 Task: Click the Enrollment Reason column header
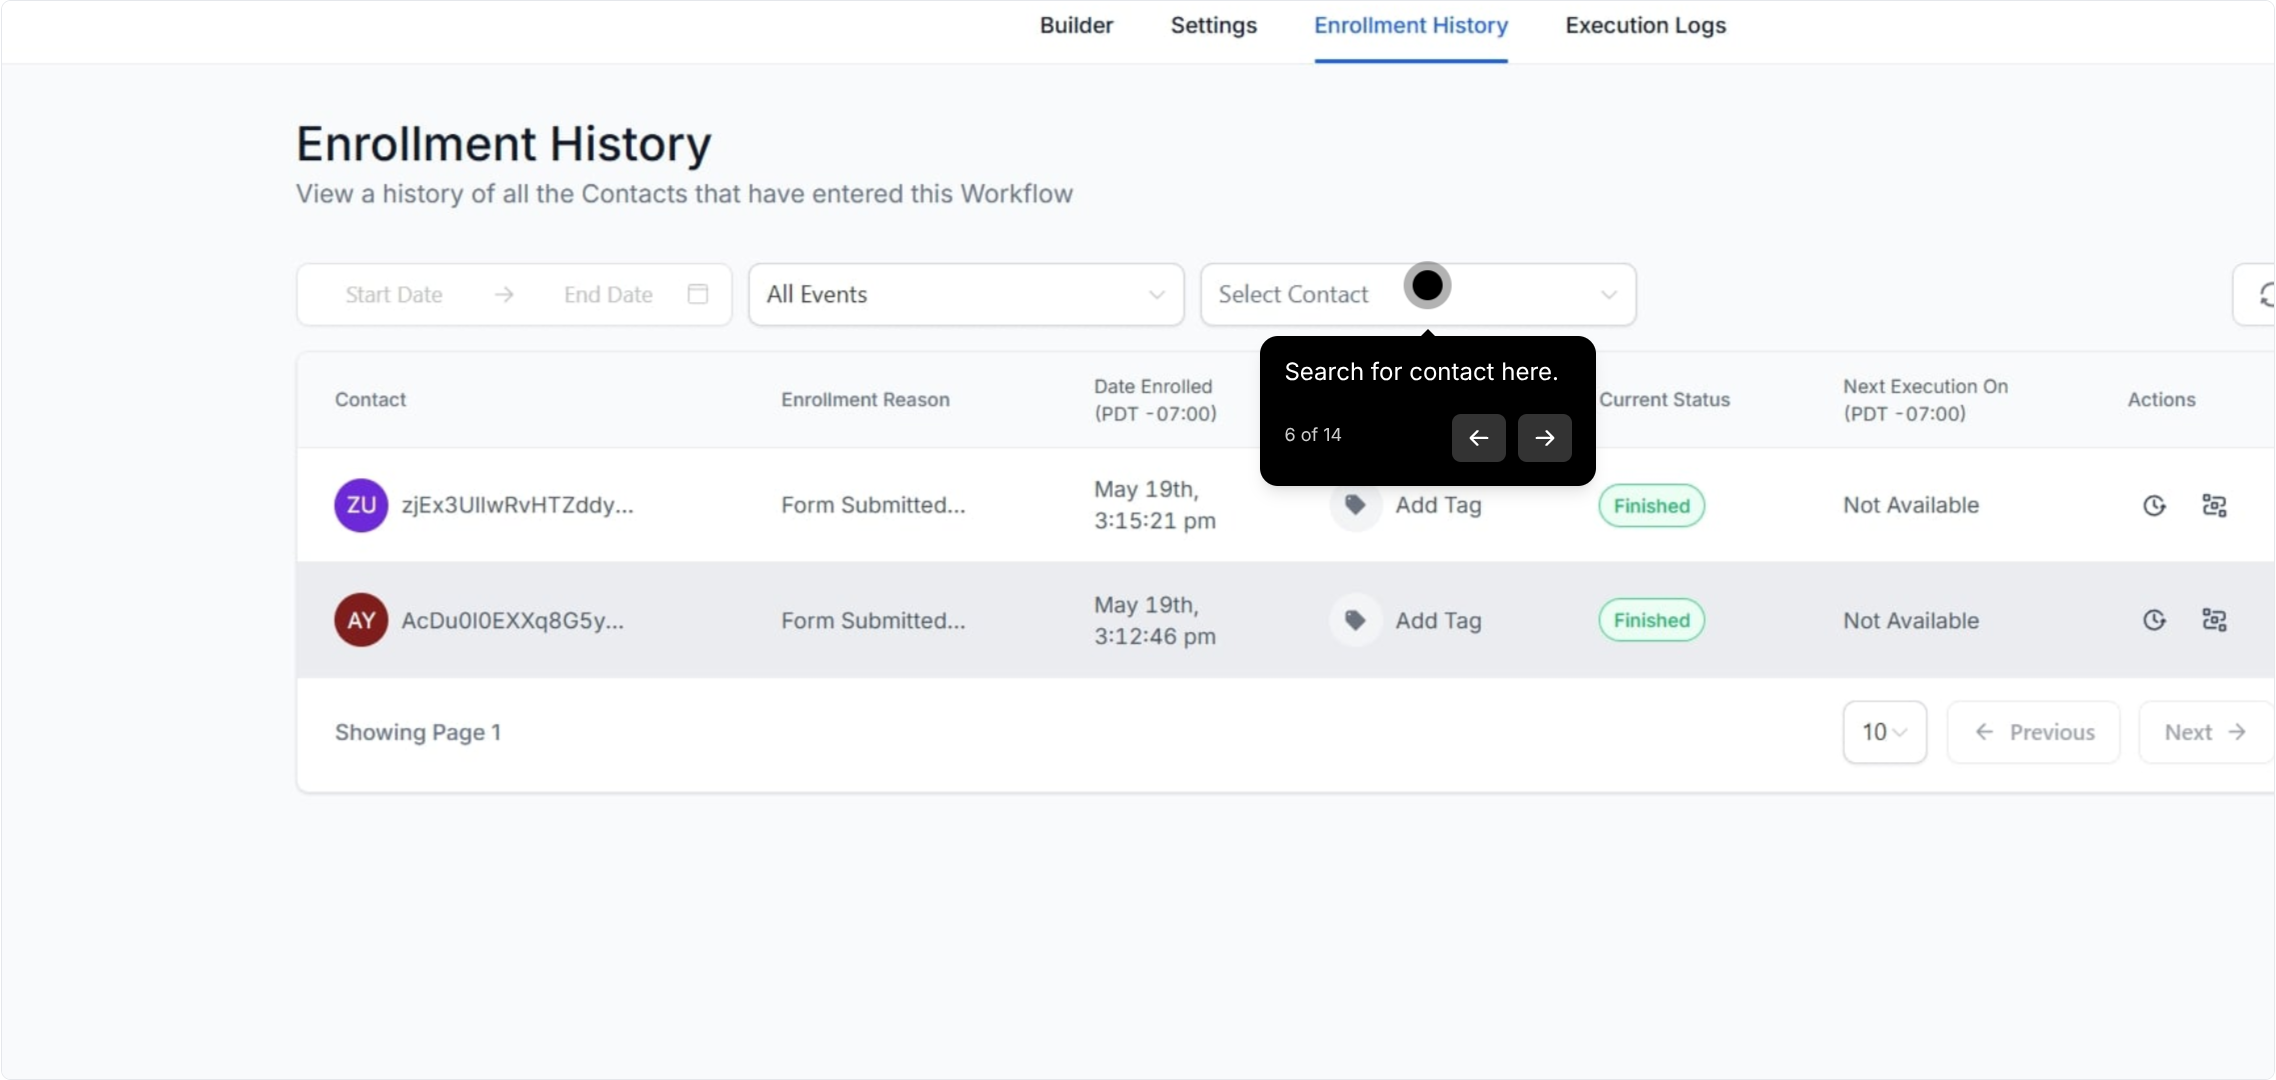[x=865, y=399]
